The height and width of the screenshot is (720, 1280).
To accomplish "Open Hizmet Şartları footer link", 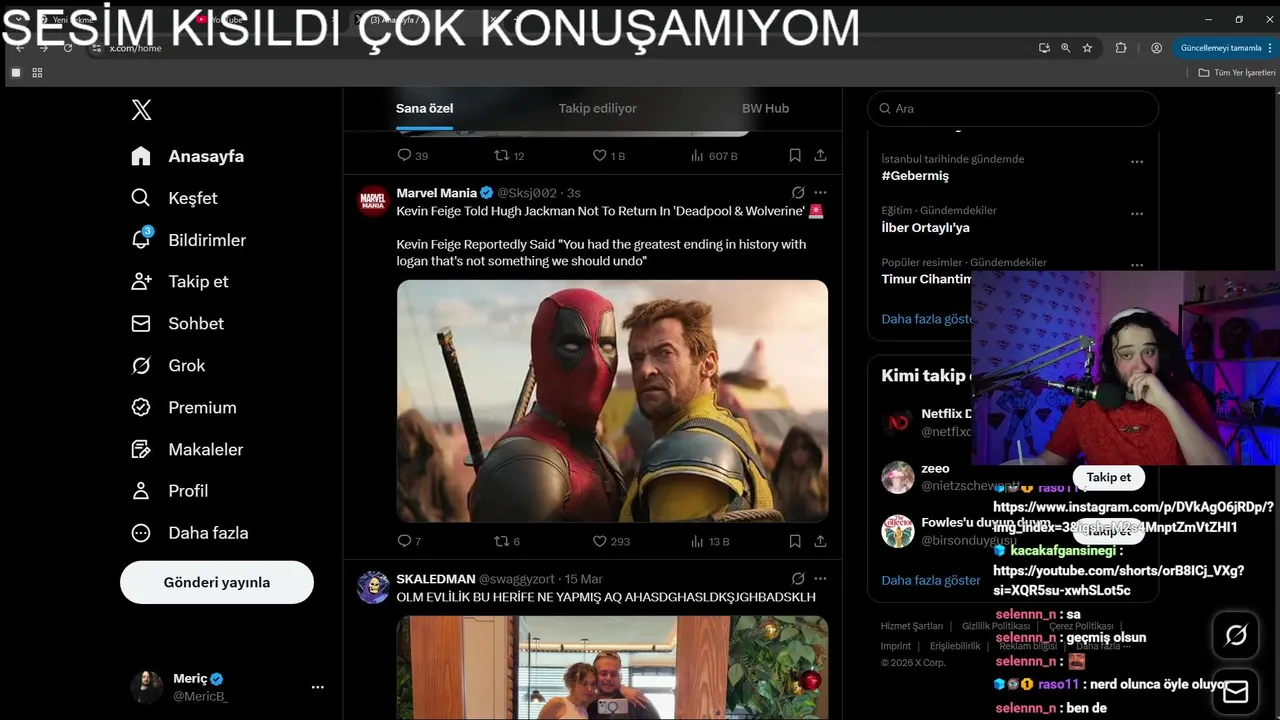I will click(x=912, y=626).
